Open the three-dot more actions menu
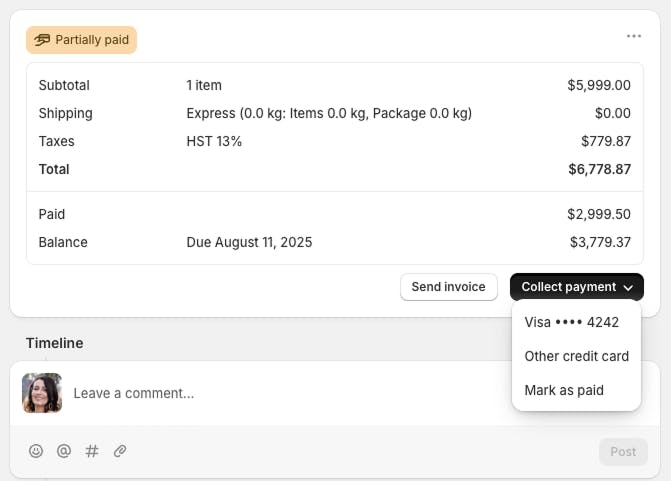The height and width of the screenshot is (481, 671). [x=634, y=36]
